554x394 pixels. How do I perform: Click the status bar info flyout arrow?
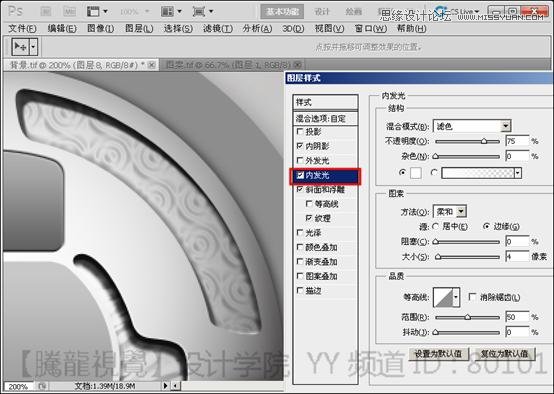(x=165, y=386)
